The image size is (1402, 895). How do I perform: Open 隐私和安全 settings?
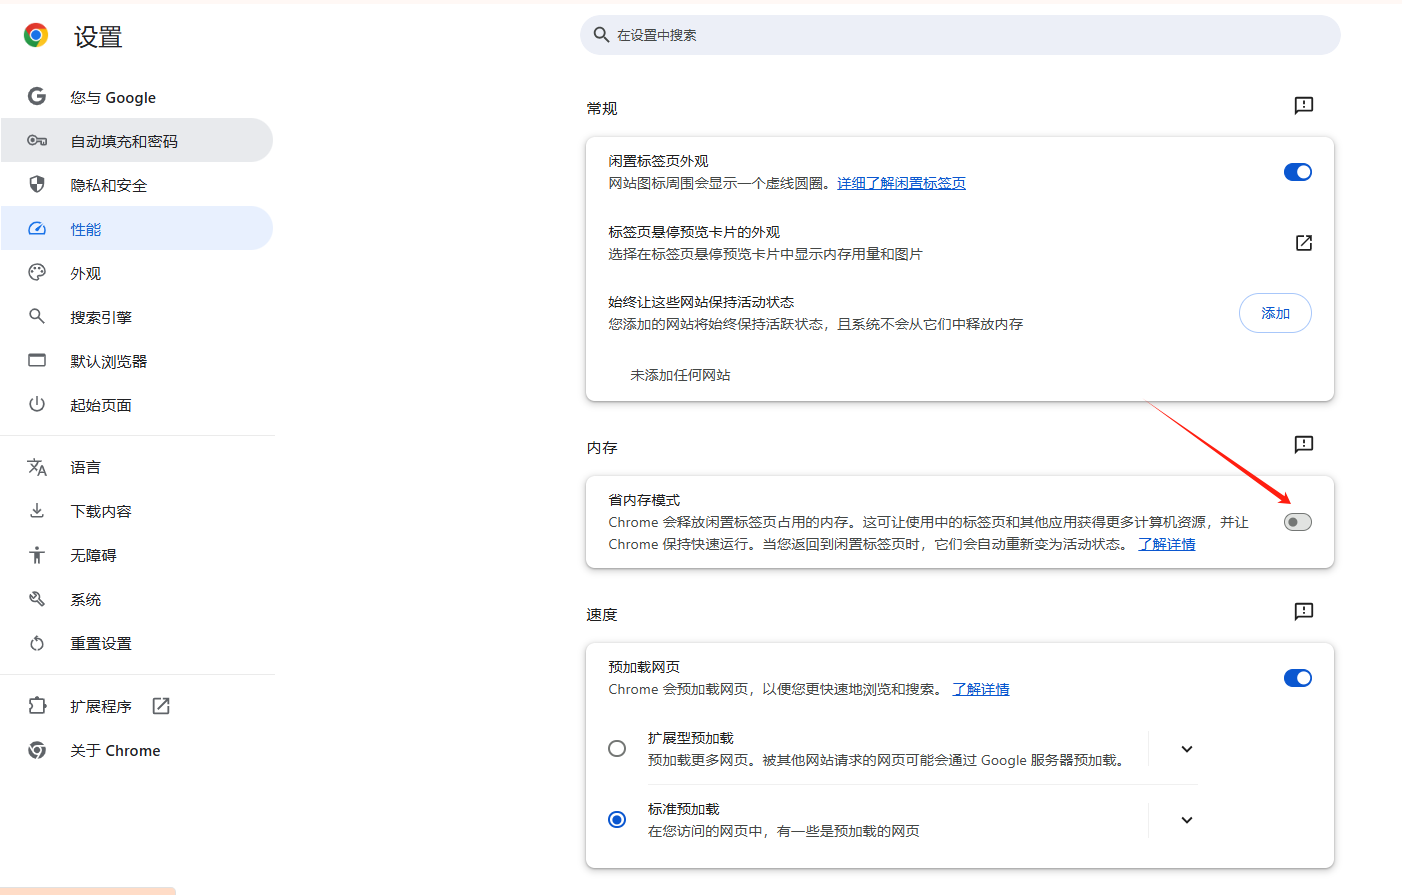pos(137,185)
